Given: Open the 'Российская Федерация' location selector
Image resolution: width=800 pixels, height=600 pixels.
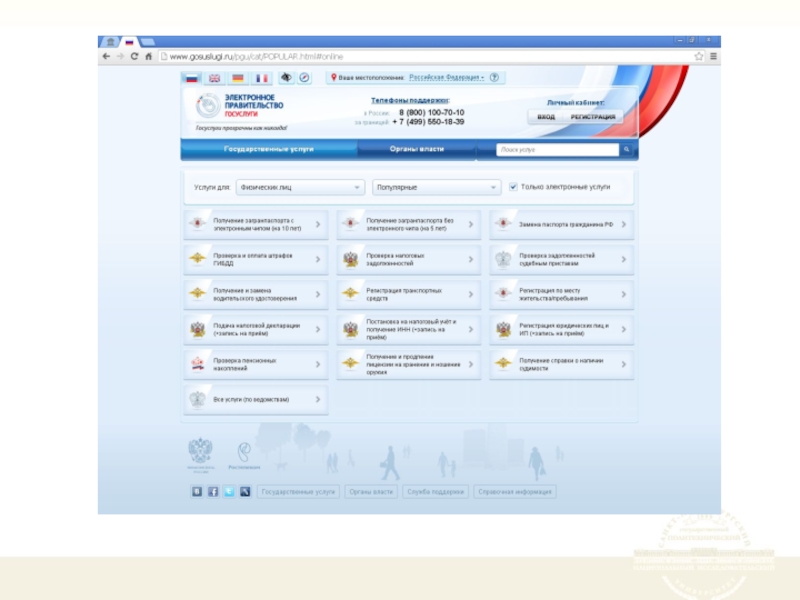Looking at the screenshot, I should click(x=446, y=78).
